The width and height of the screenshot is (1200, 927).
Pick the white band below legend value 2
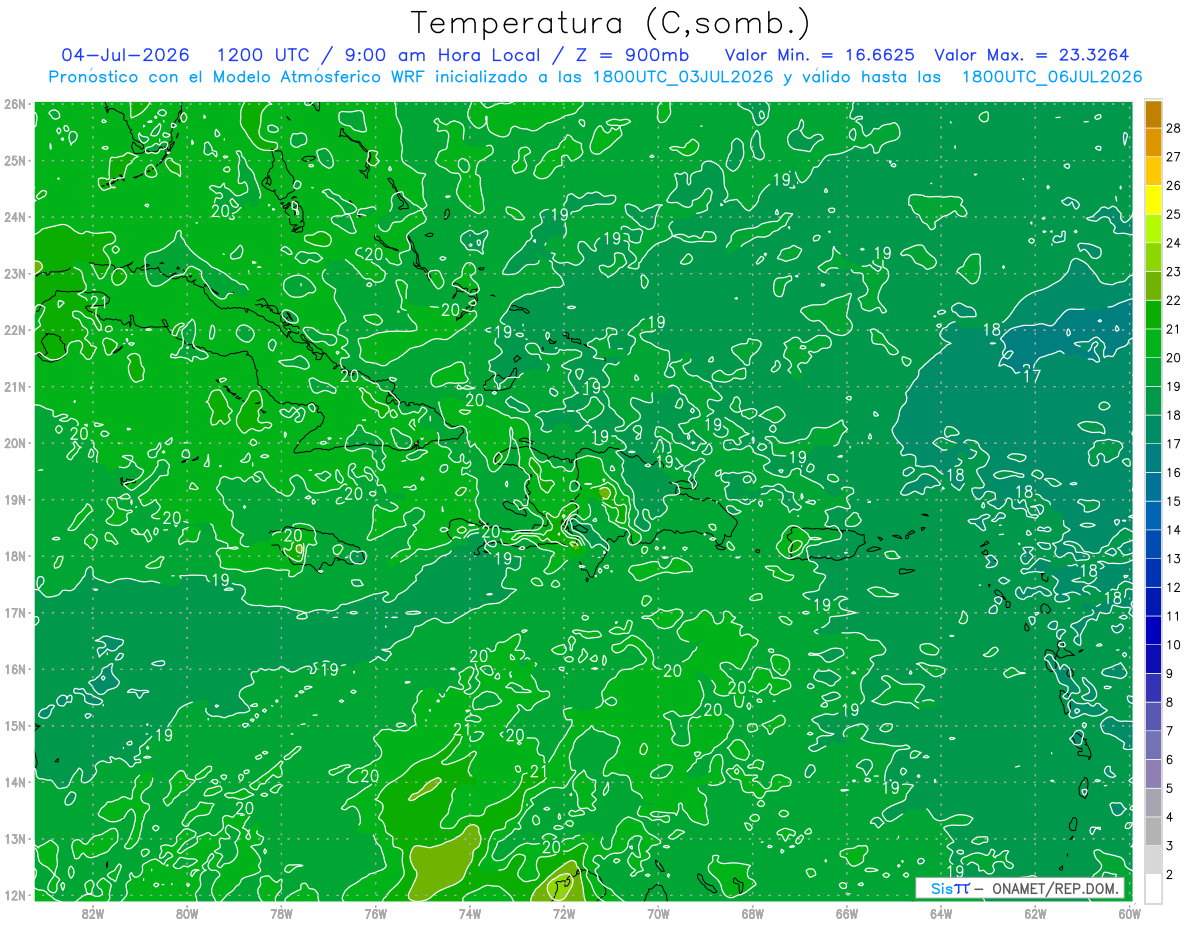coord(1153,888)
